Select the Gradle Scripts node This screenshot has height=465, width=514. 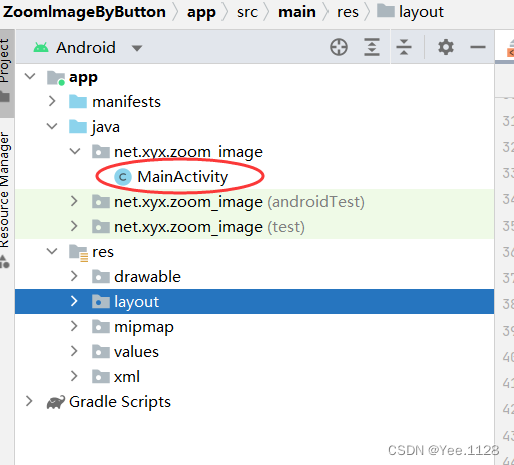(120, 402)
